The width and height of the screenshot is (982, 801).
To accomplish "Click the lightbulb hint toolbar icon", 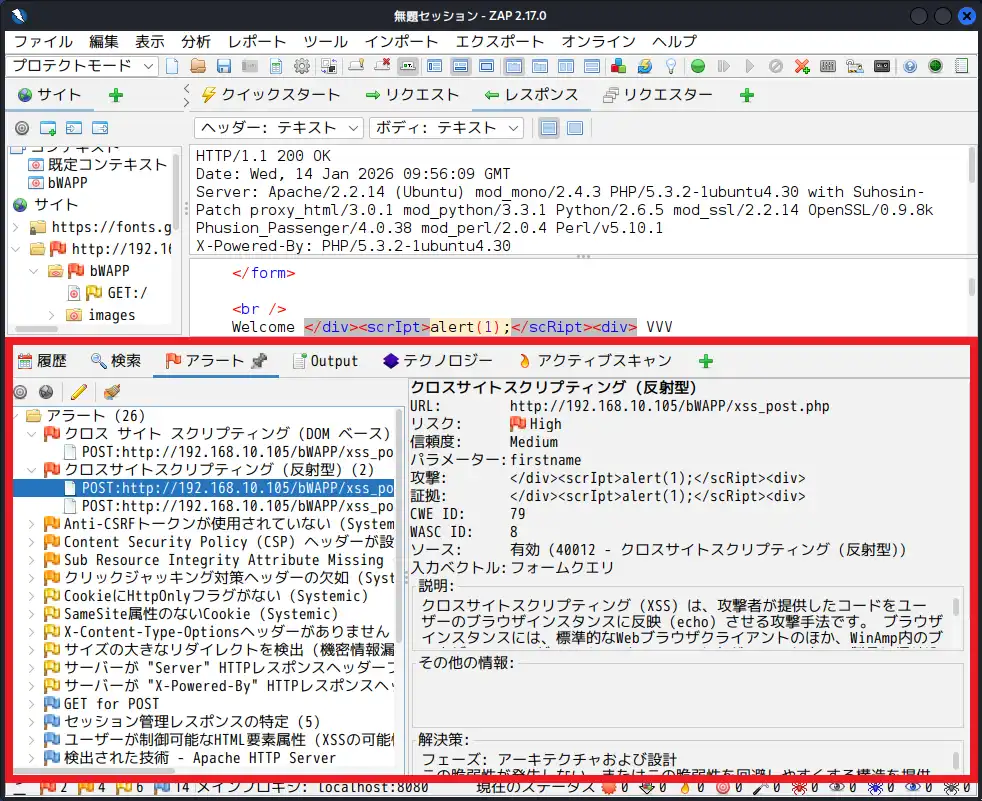I will 671,67.
